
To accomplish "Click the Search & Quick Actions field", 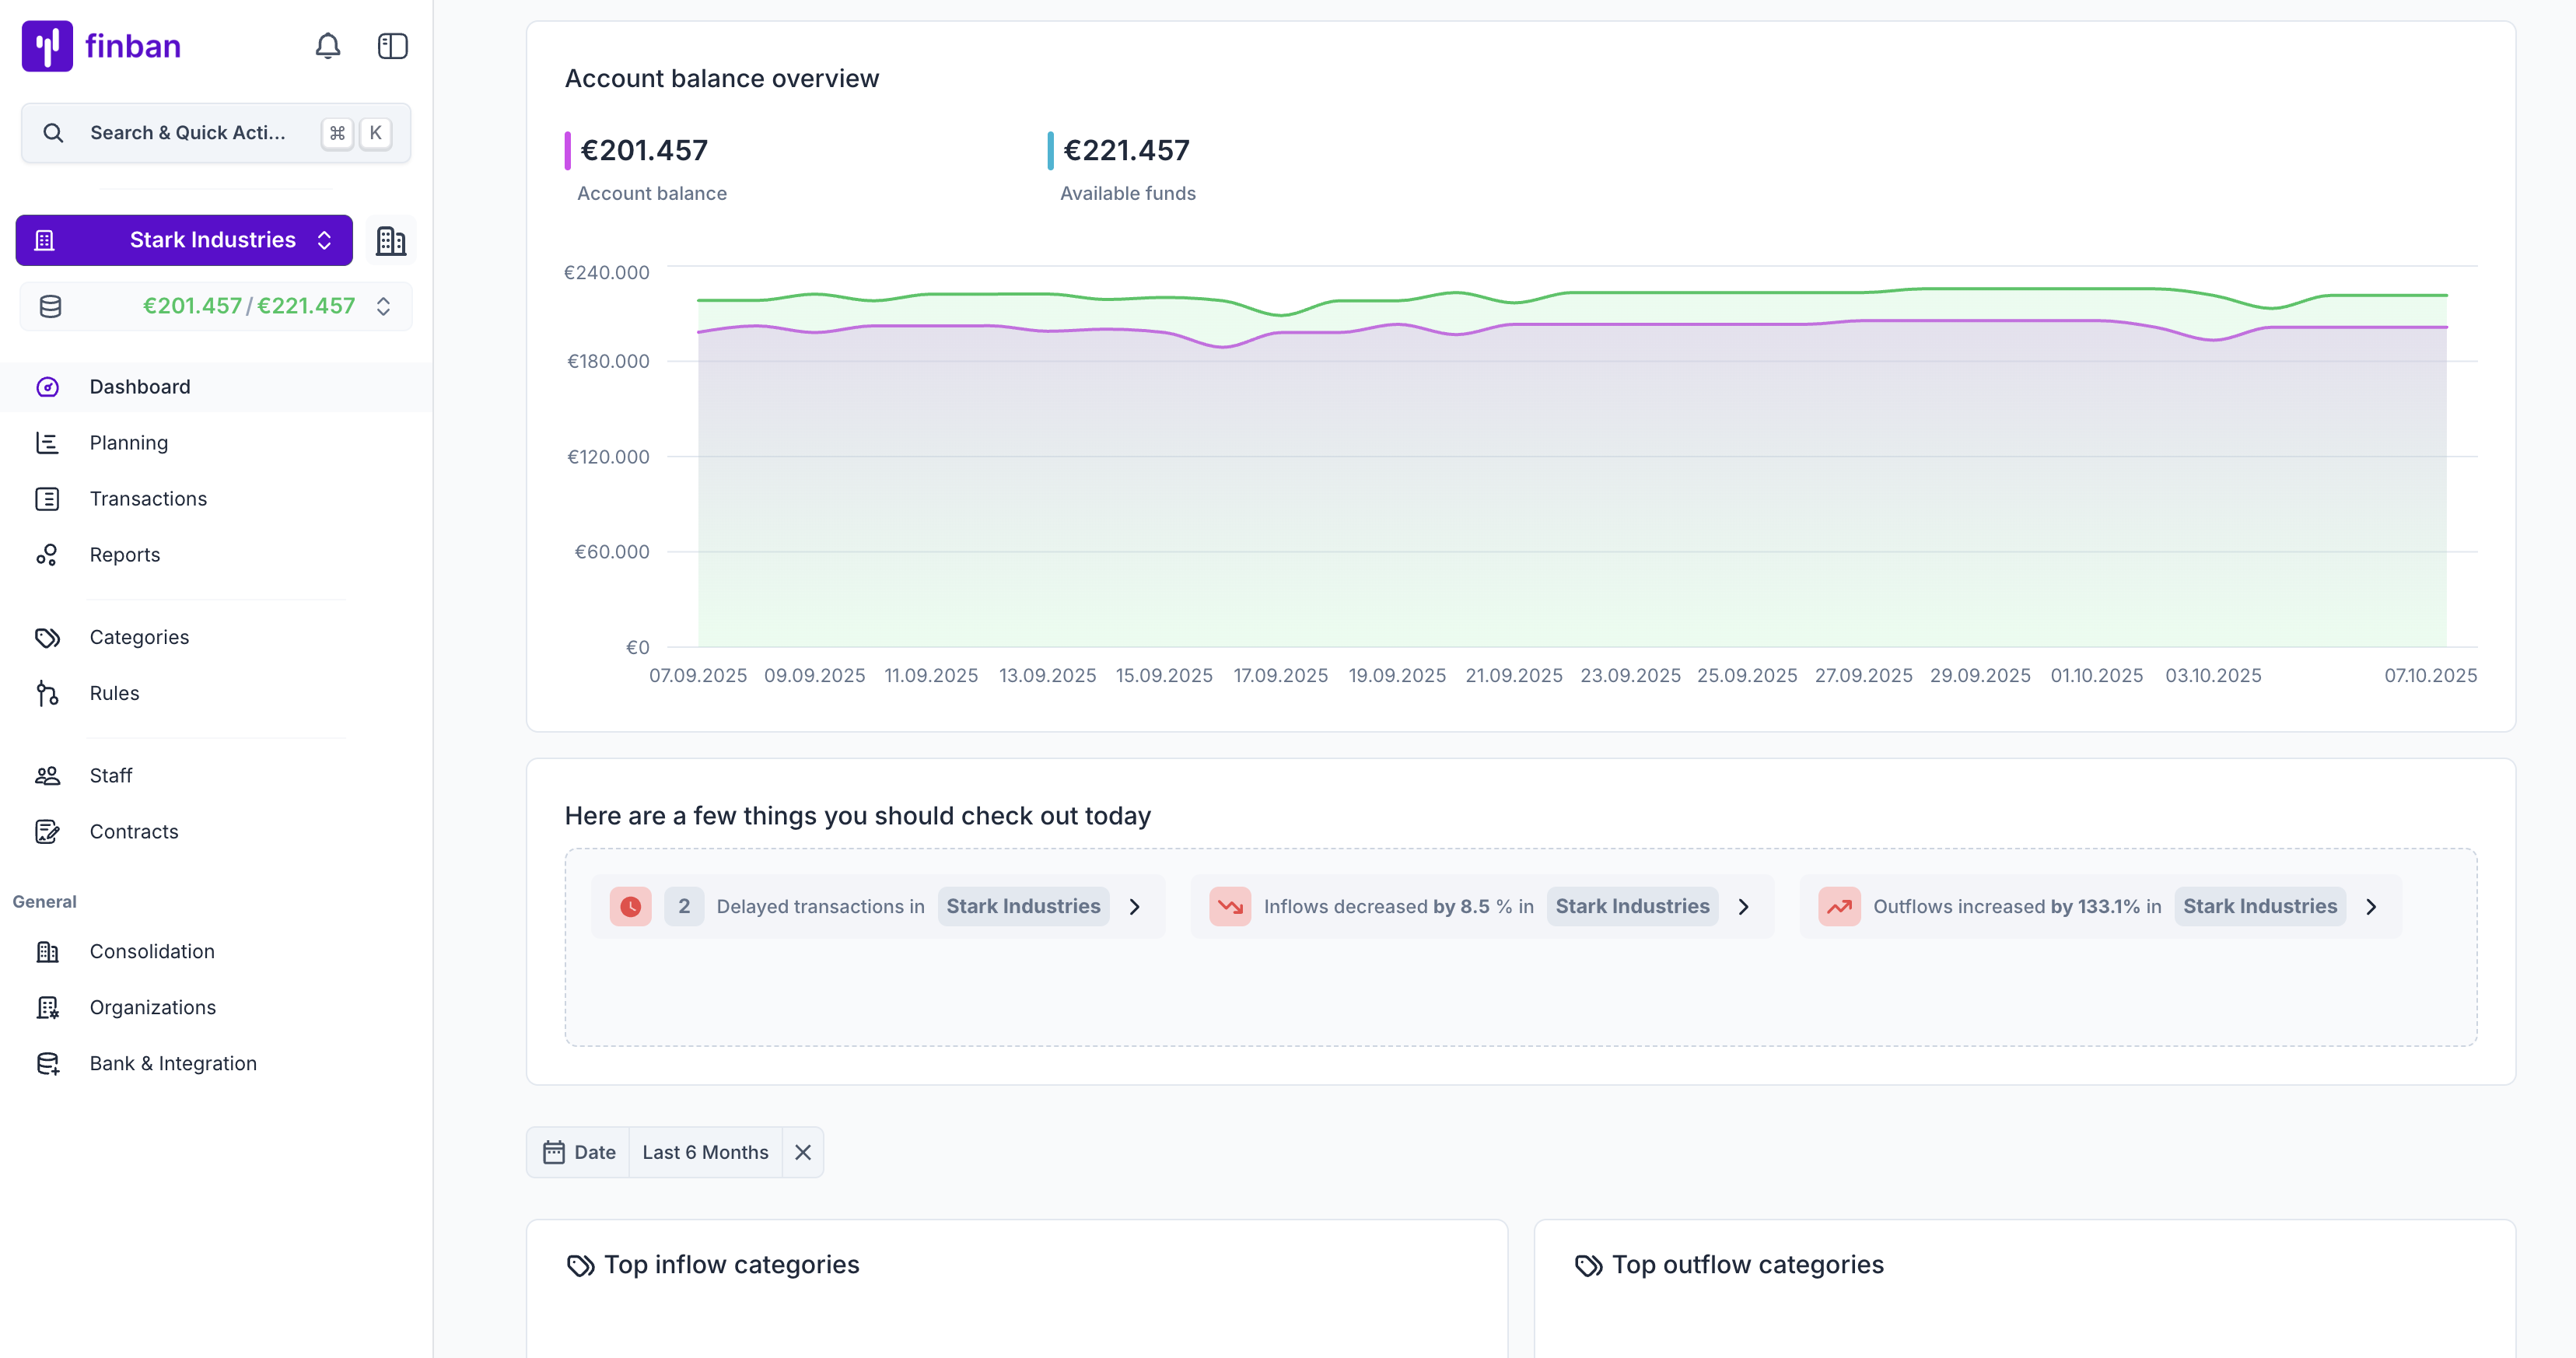I will [188, 133].
